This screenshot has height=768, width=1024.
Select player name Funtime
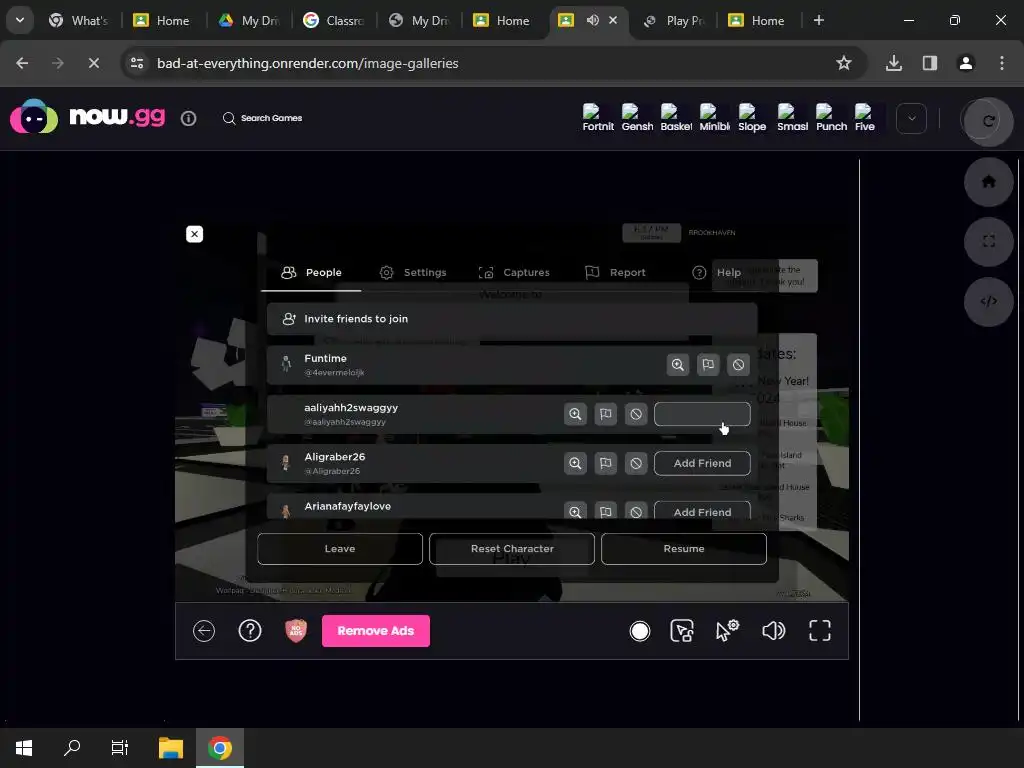(325, 359)
